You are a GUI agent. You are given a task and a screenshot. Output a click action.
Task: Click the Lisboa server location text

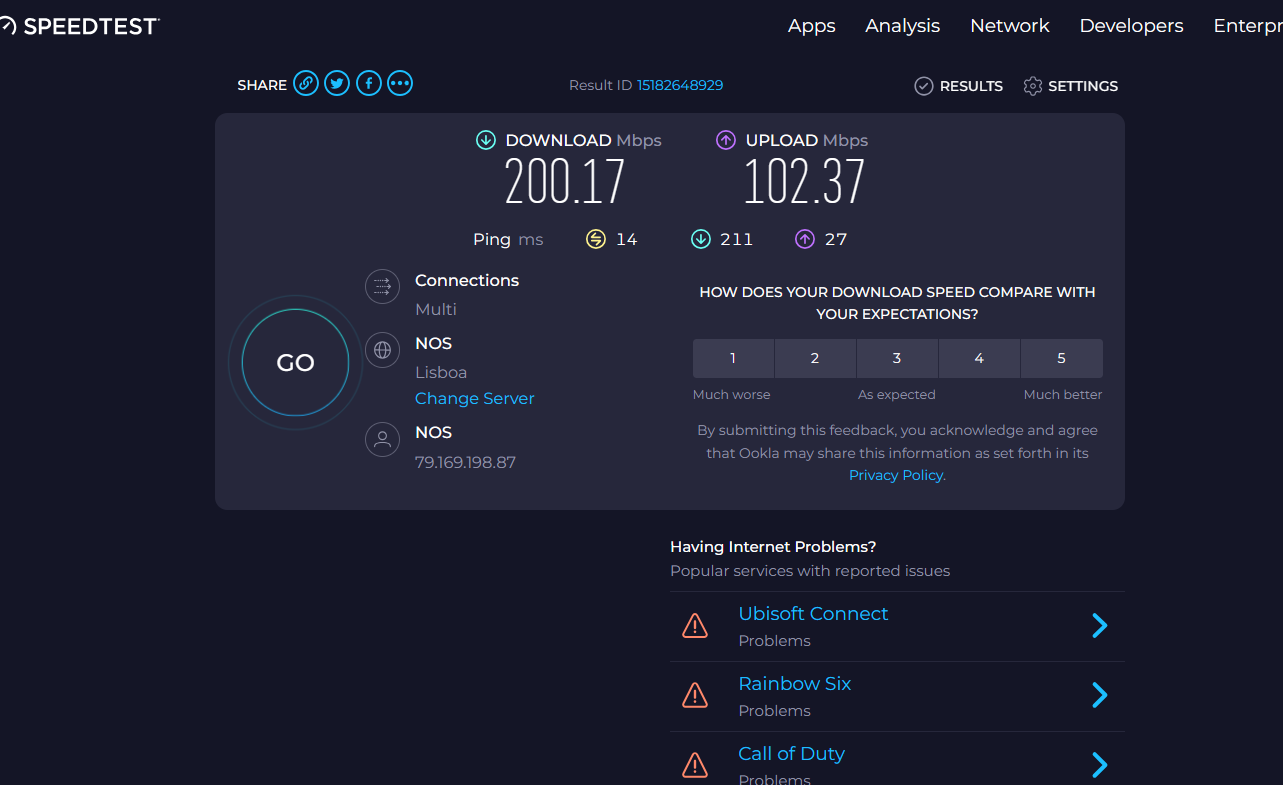(441, 372)
